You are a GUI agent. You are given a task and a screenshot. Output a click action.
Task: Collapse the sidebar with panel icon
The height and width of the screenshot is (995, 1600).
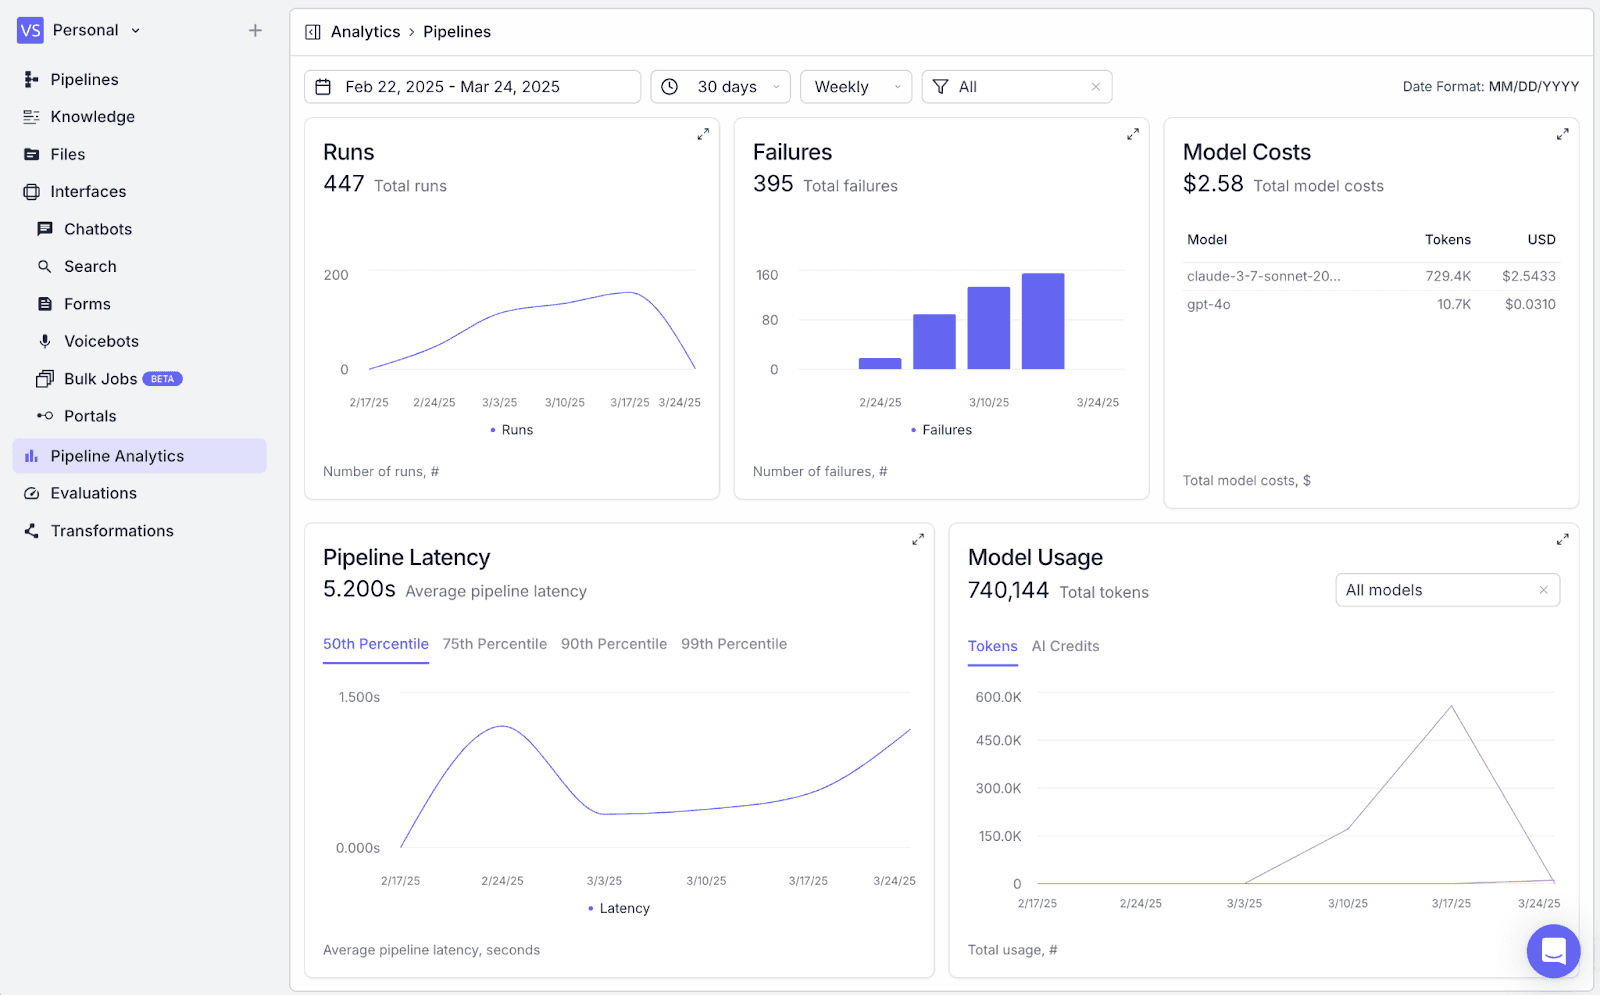point(313,32)
